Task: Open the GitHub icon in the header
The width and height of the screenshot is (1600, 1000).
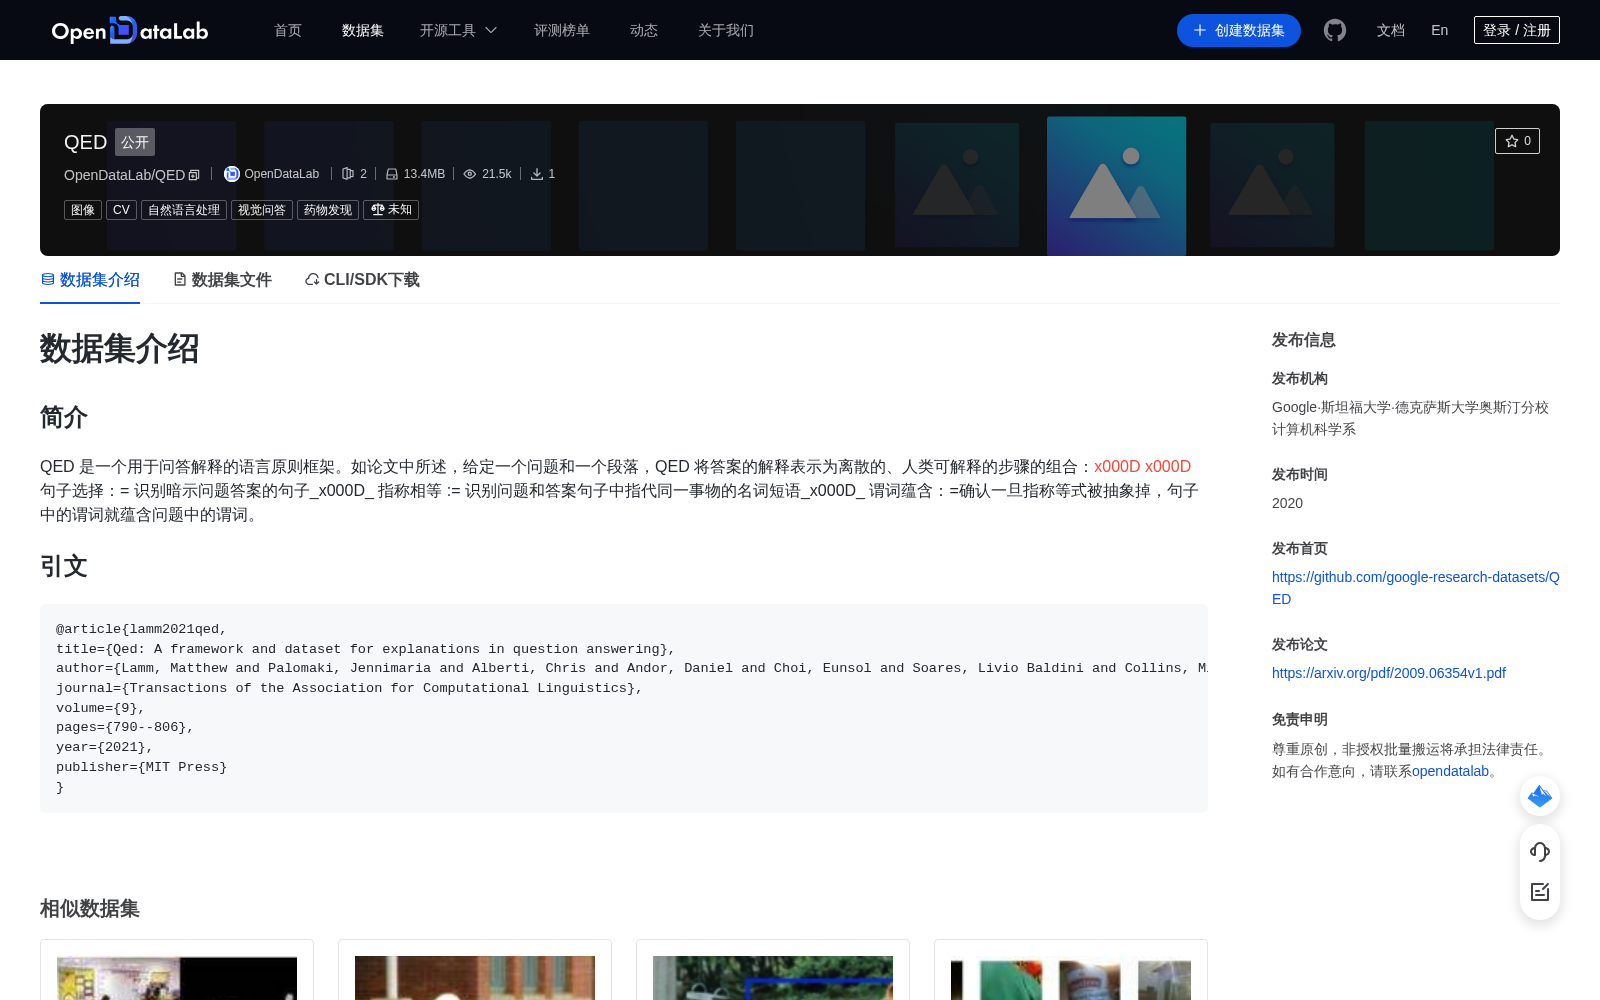Action: (1335, 30)
